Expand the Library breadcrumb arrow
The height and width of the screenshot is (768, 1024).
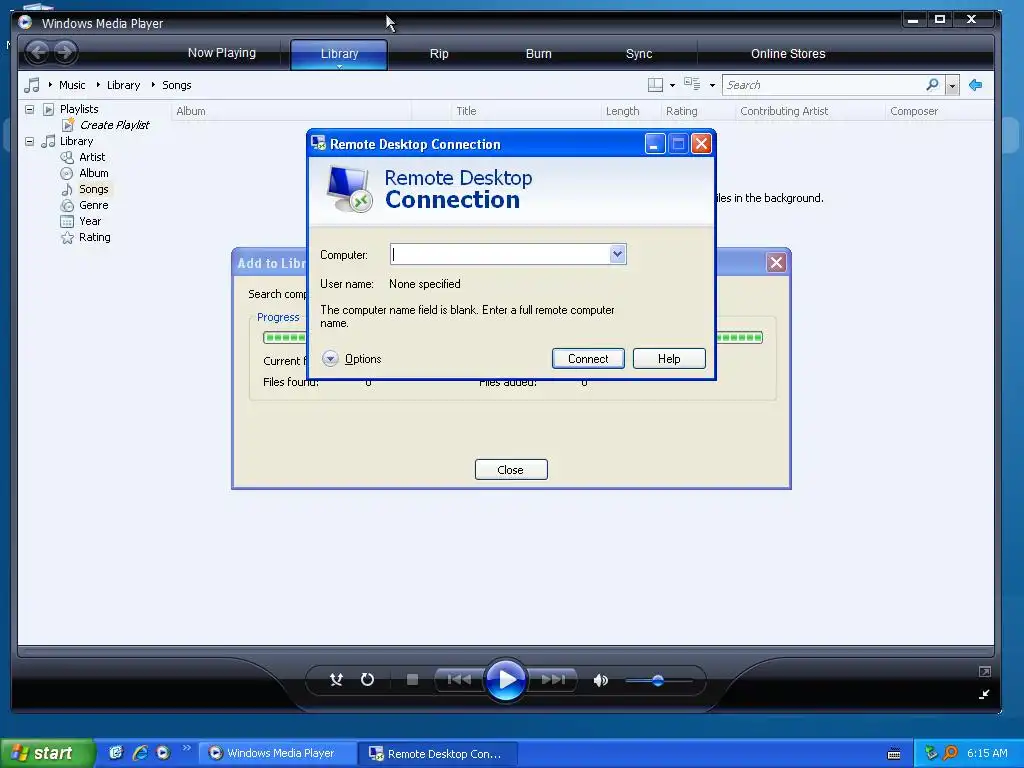(x=98, y=85)
